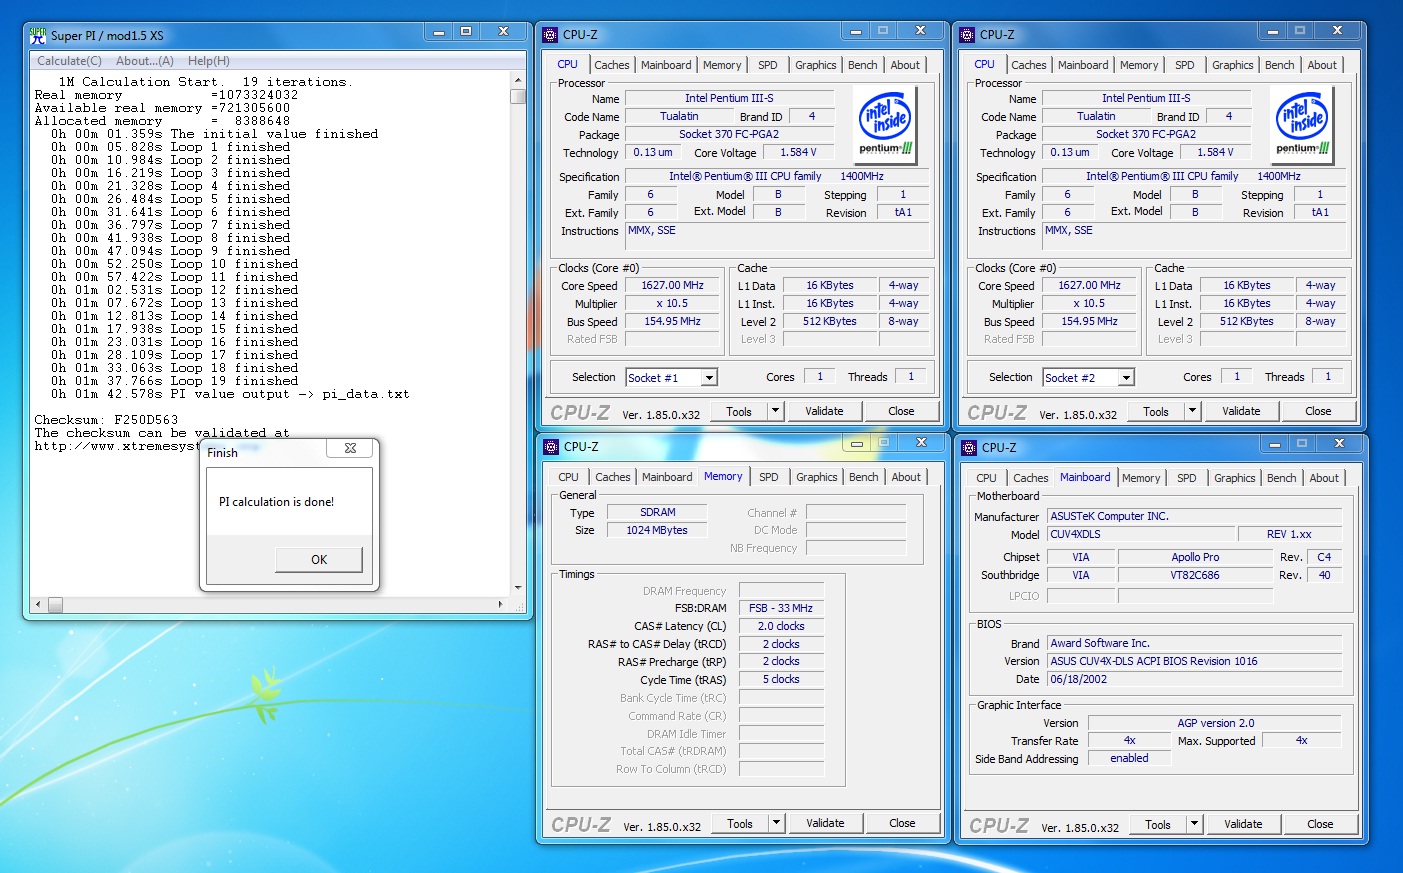Viewport: 1403px width, 873px height.
Task: Click Core Speed value in Socket #1 window
Action: (672, 285)
